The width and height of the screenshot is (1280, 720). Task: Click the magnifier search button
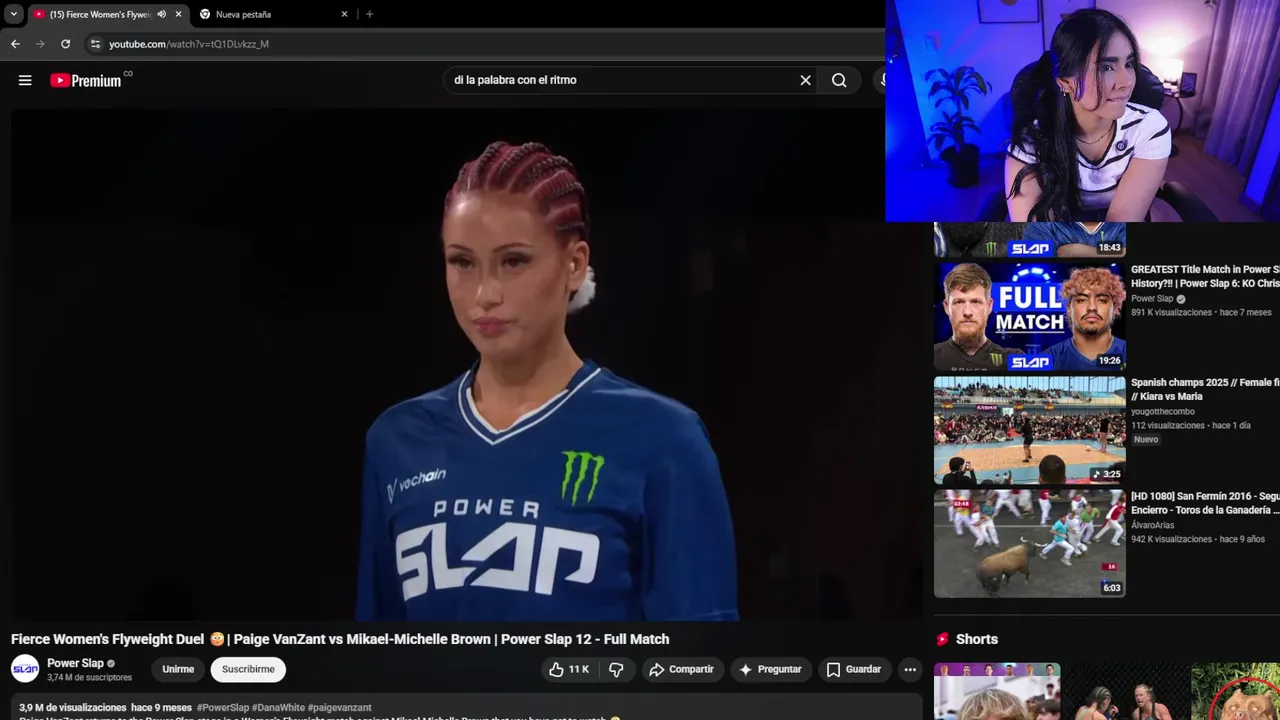pyautogui.click(x=839, y=80)
